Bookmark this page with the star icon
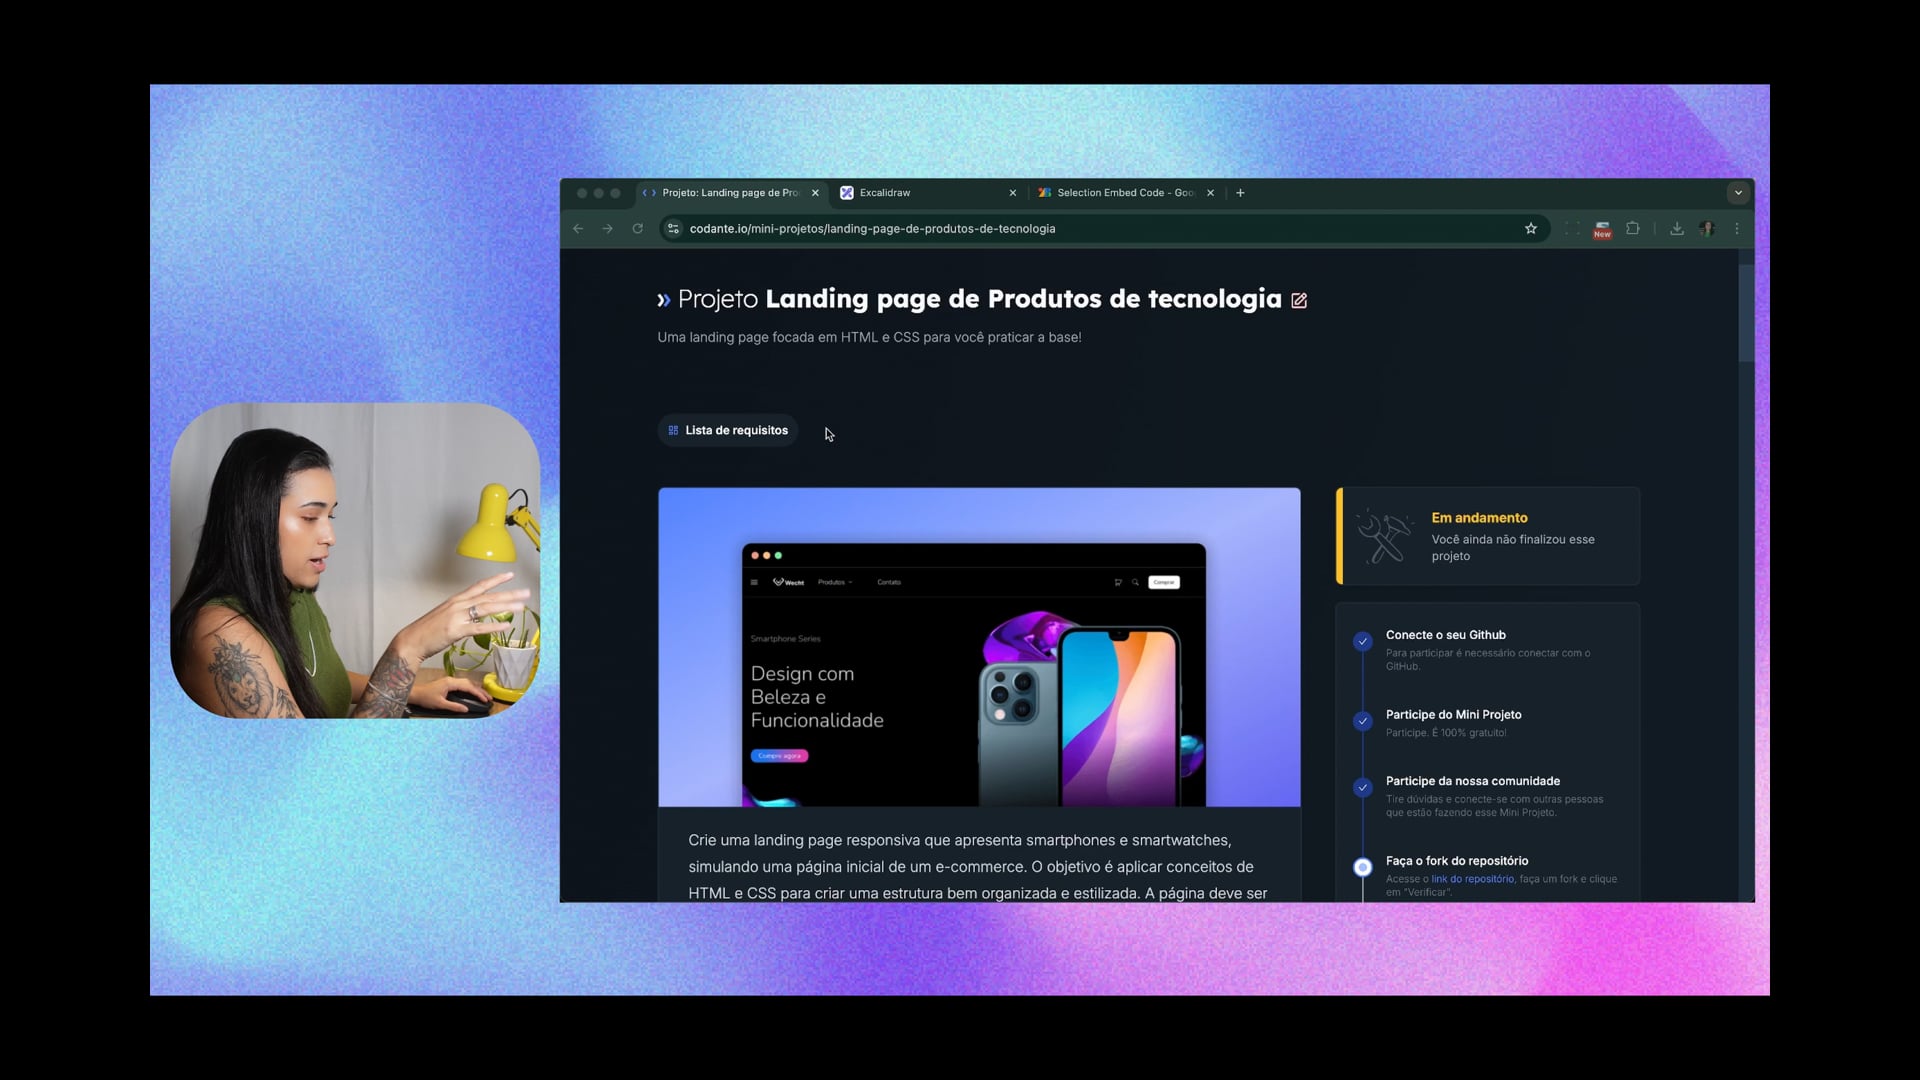 (x=1530, y=229)
